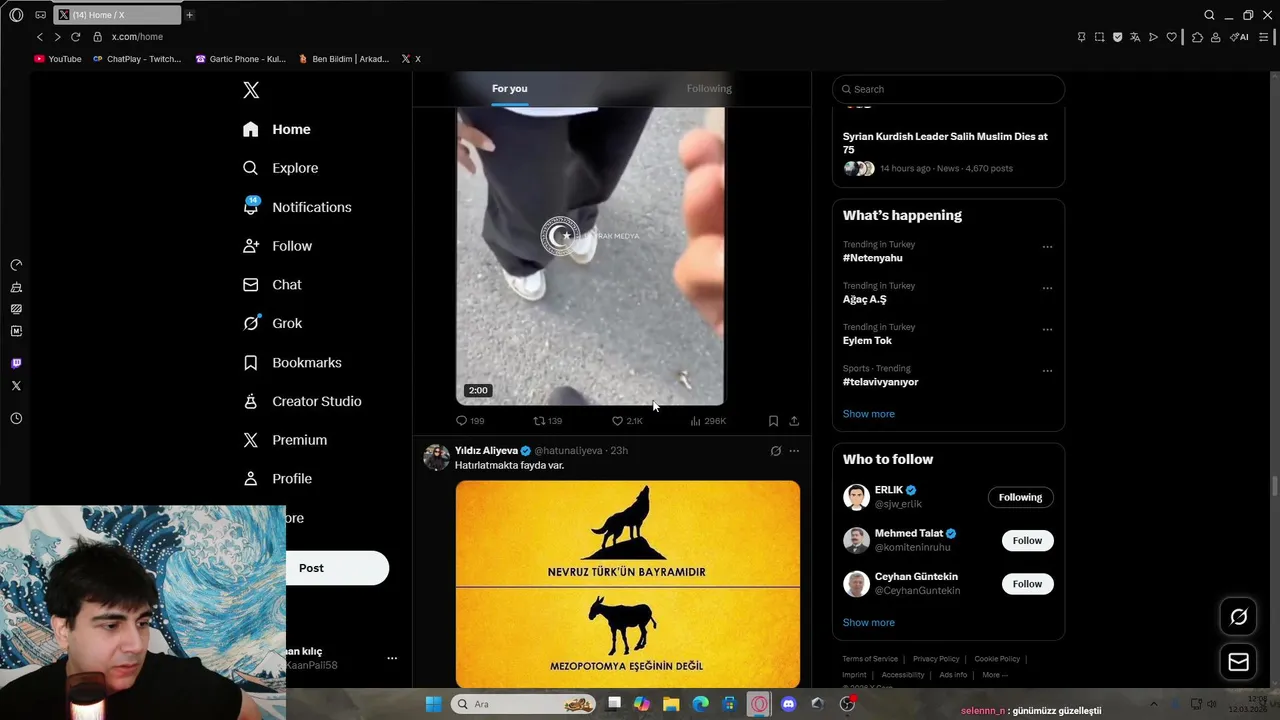1280x720 pixels.
Task: Open translate icon in address bar
Action: (x=1135, y=37)
